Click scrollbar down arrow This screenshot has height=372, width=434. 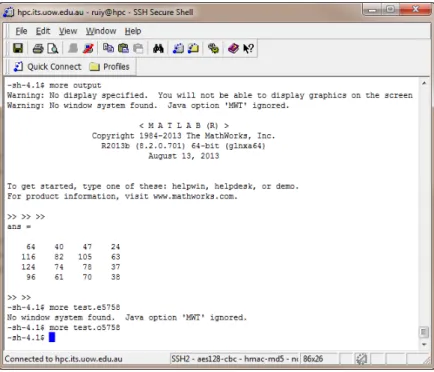tap(424, 345)
